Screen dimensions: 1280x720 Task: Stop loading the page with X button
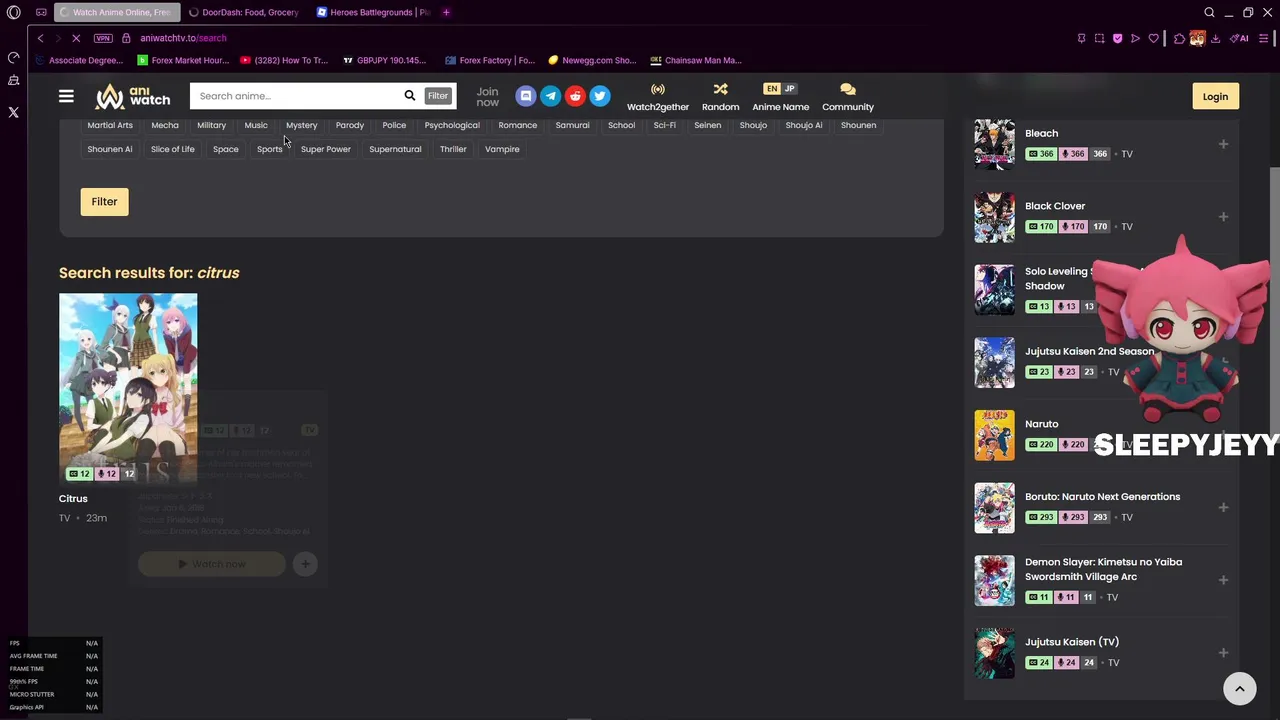76,38
